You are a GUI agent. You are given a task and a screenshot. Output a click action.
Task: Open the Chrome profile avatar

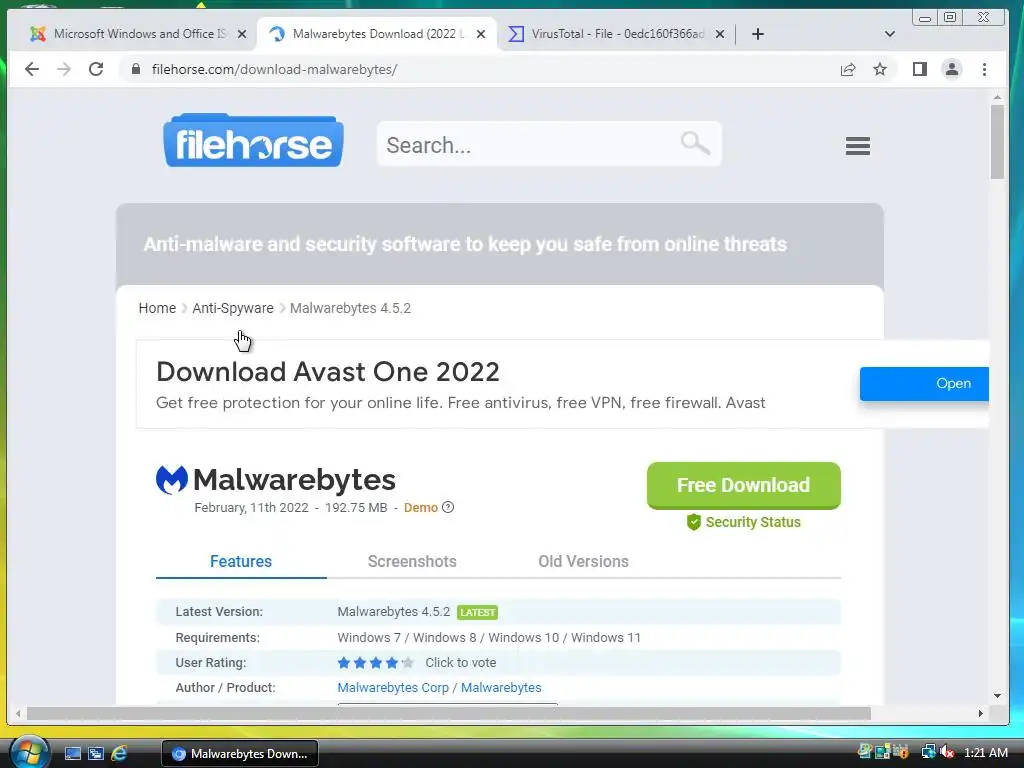click(952, 69)
